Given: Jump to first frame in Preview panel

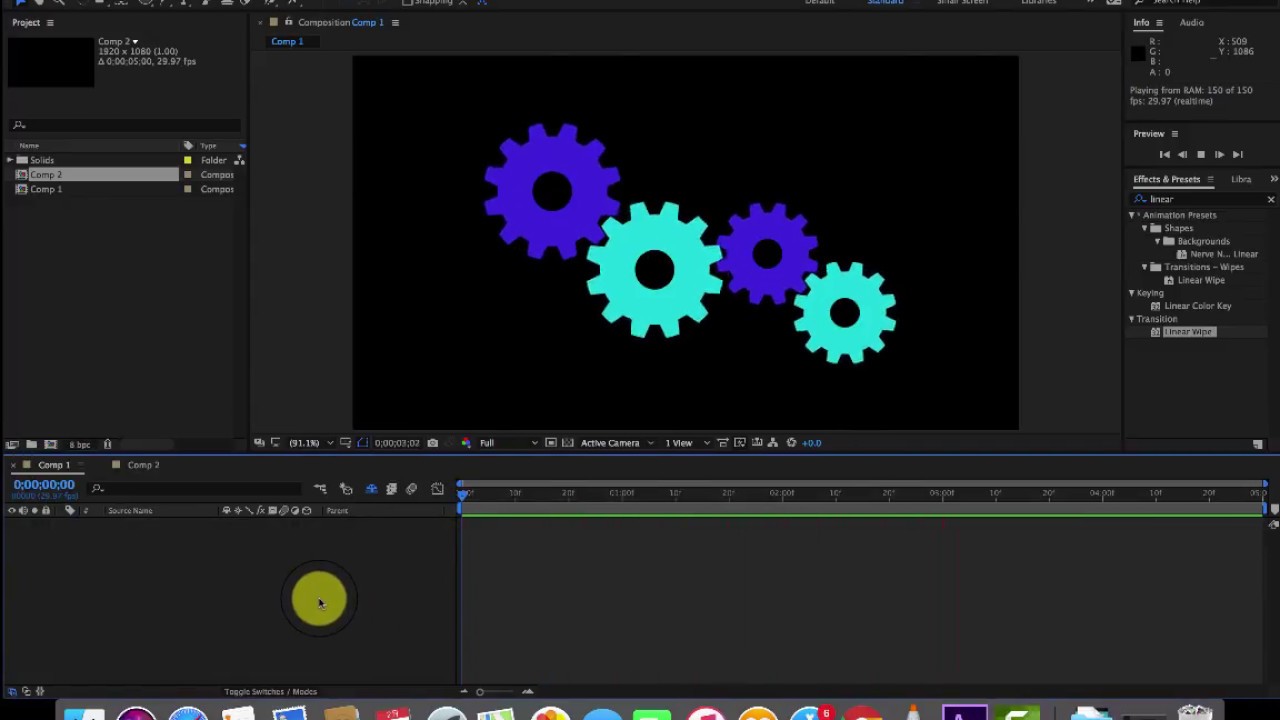Looking at the screenshot, I should point(1164,154).
